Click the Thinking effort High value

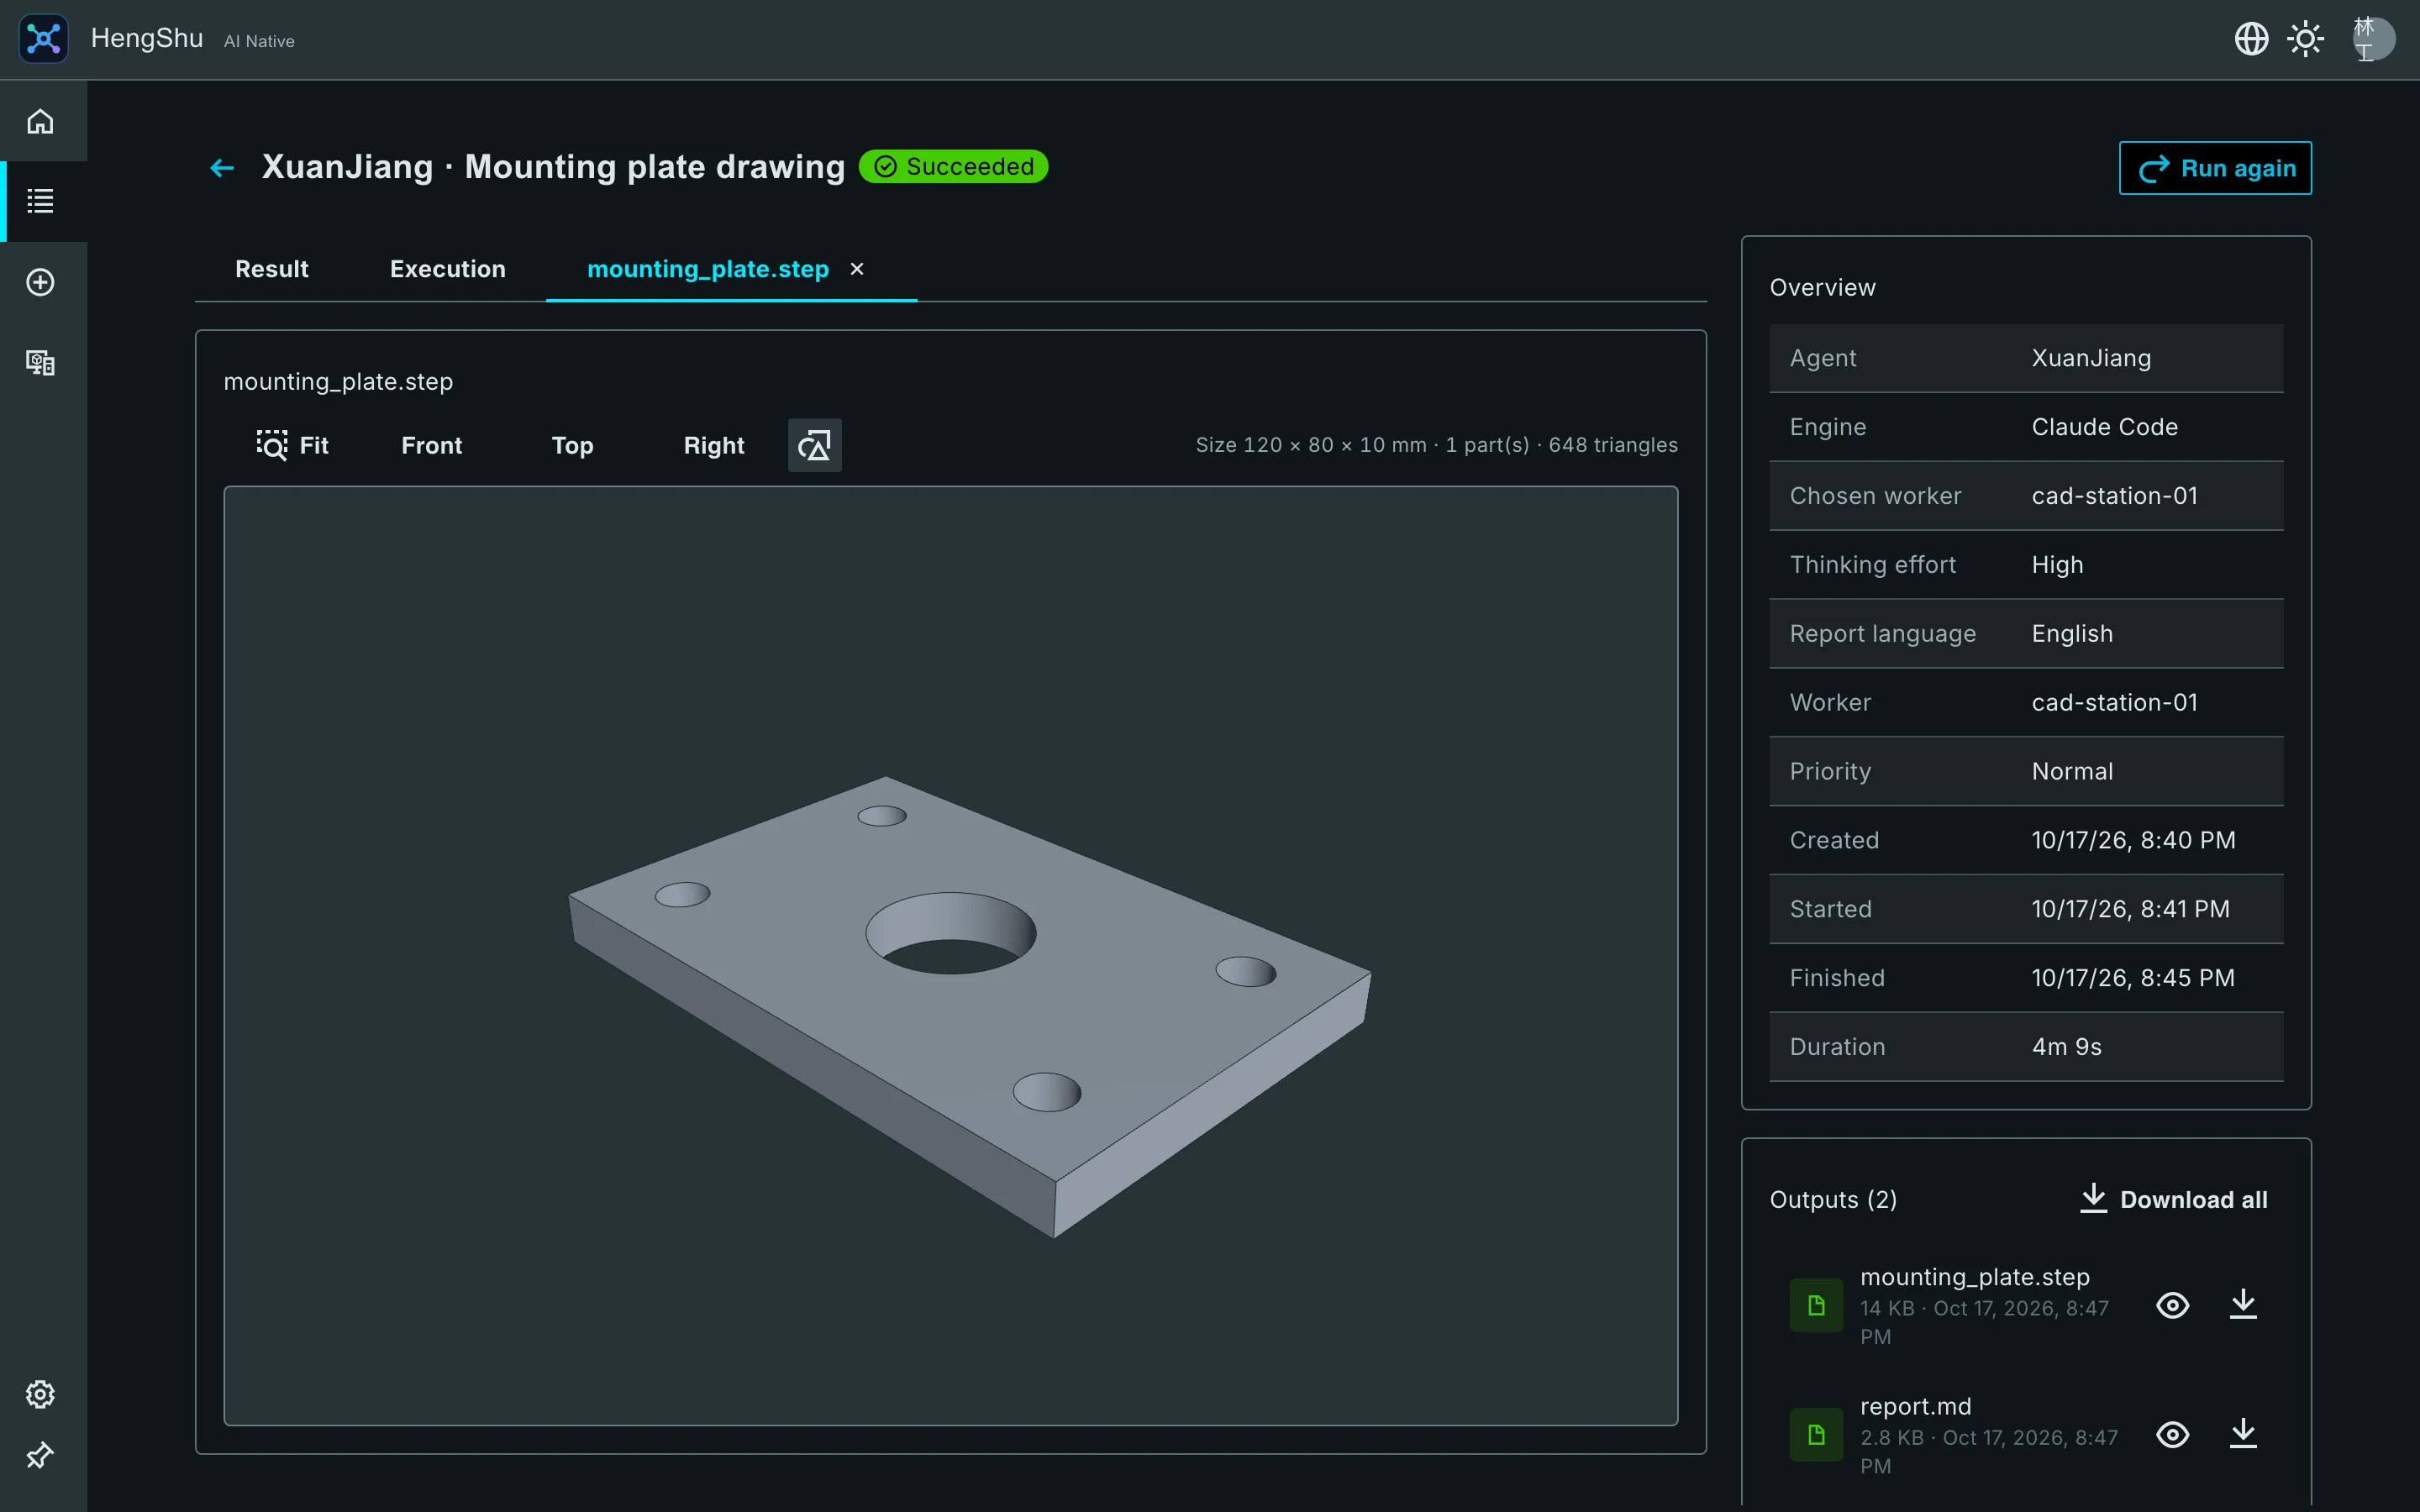[2057, 565]
